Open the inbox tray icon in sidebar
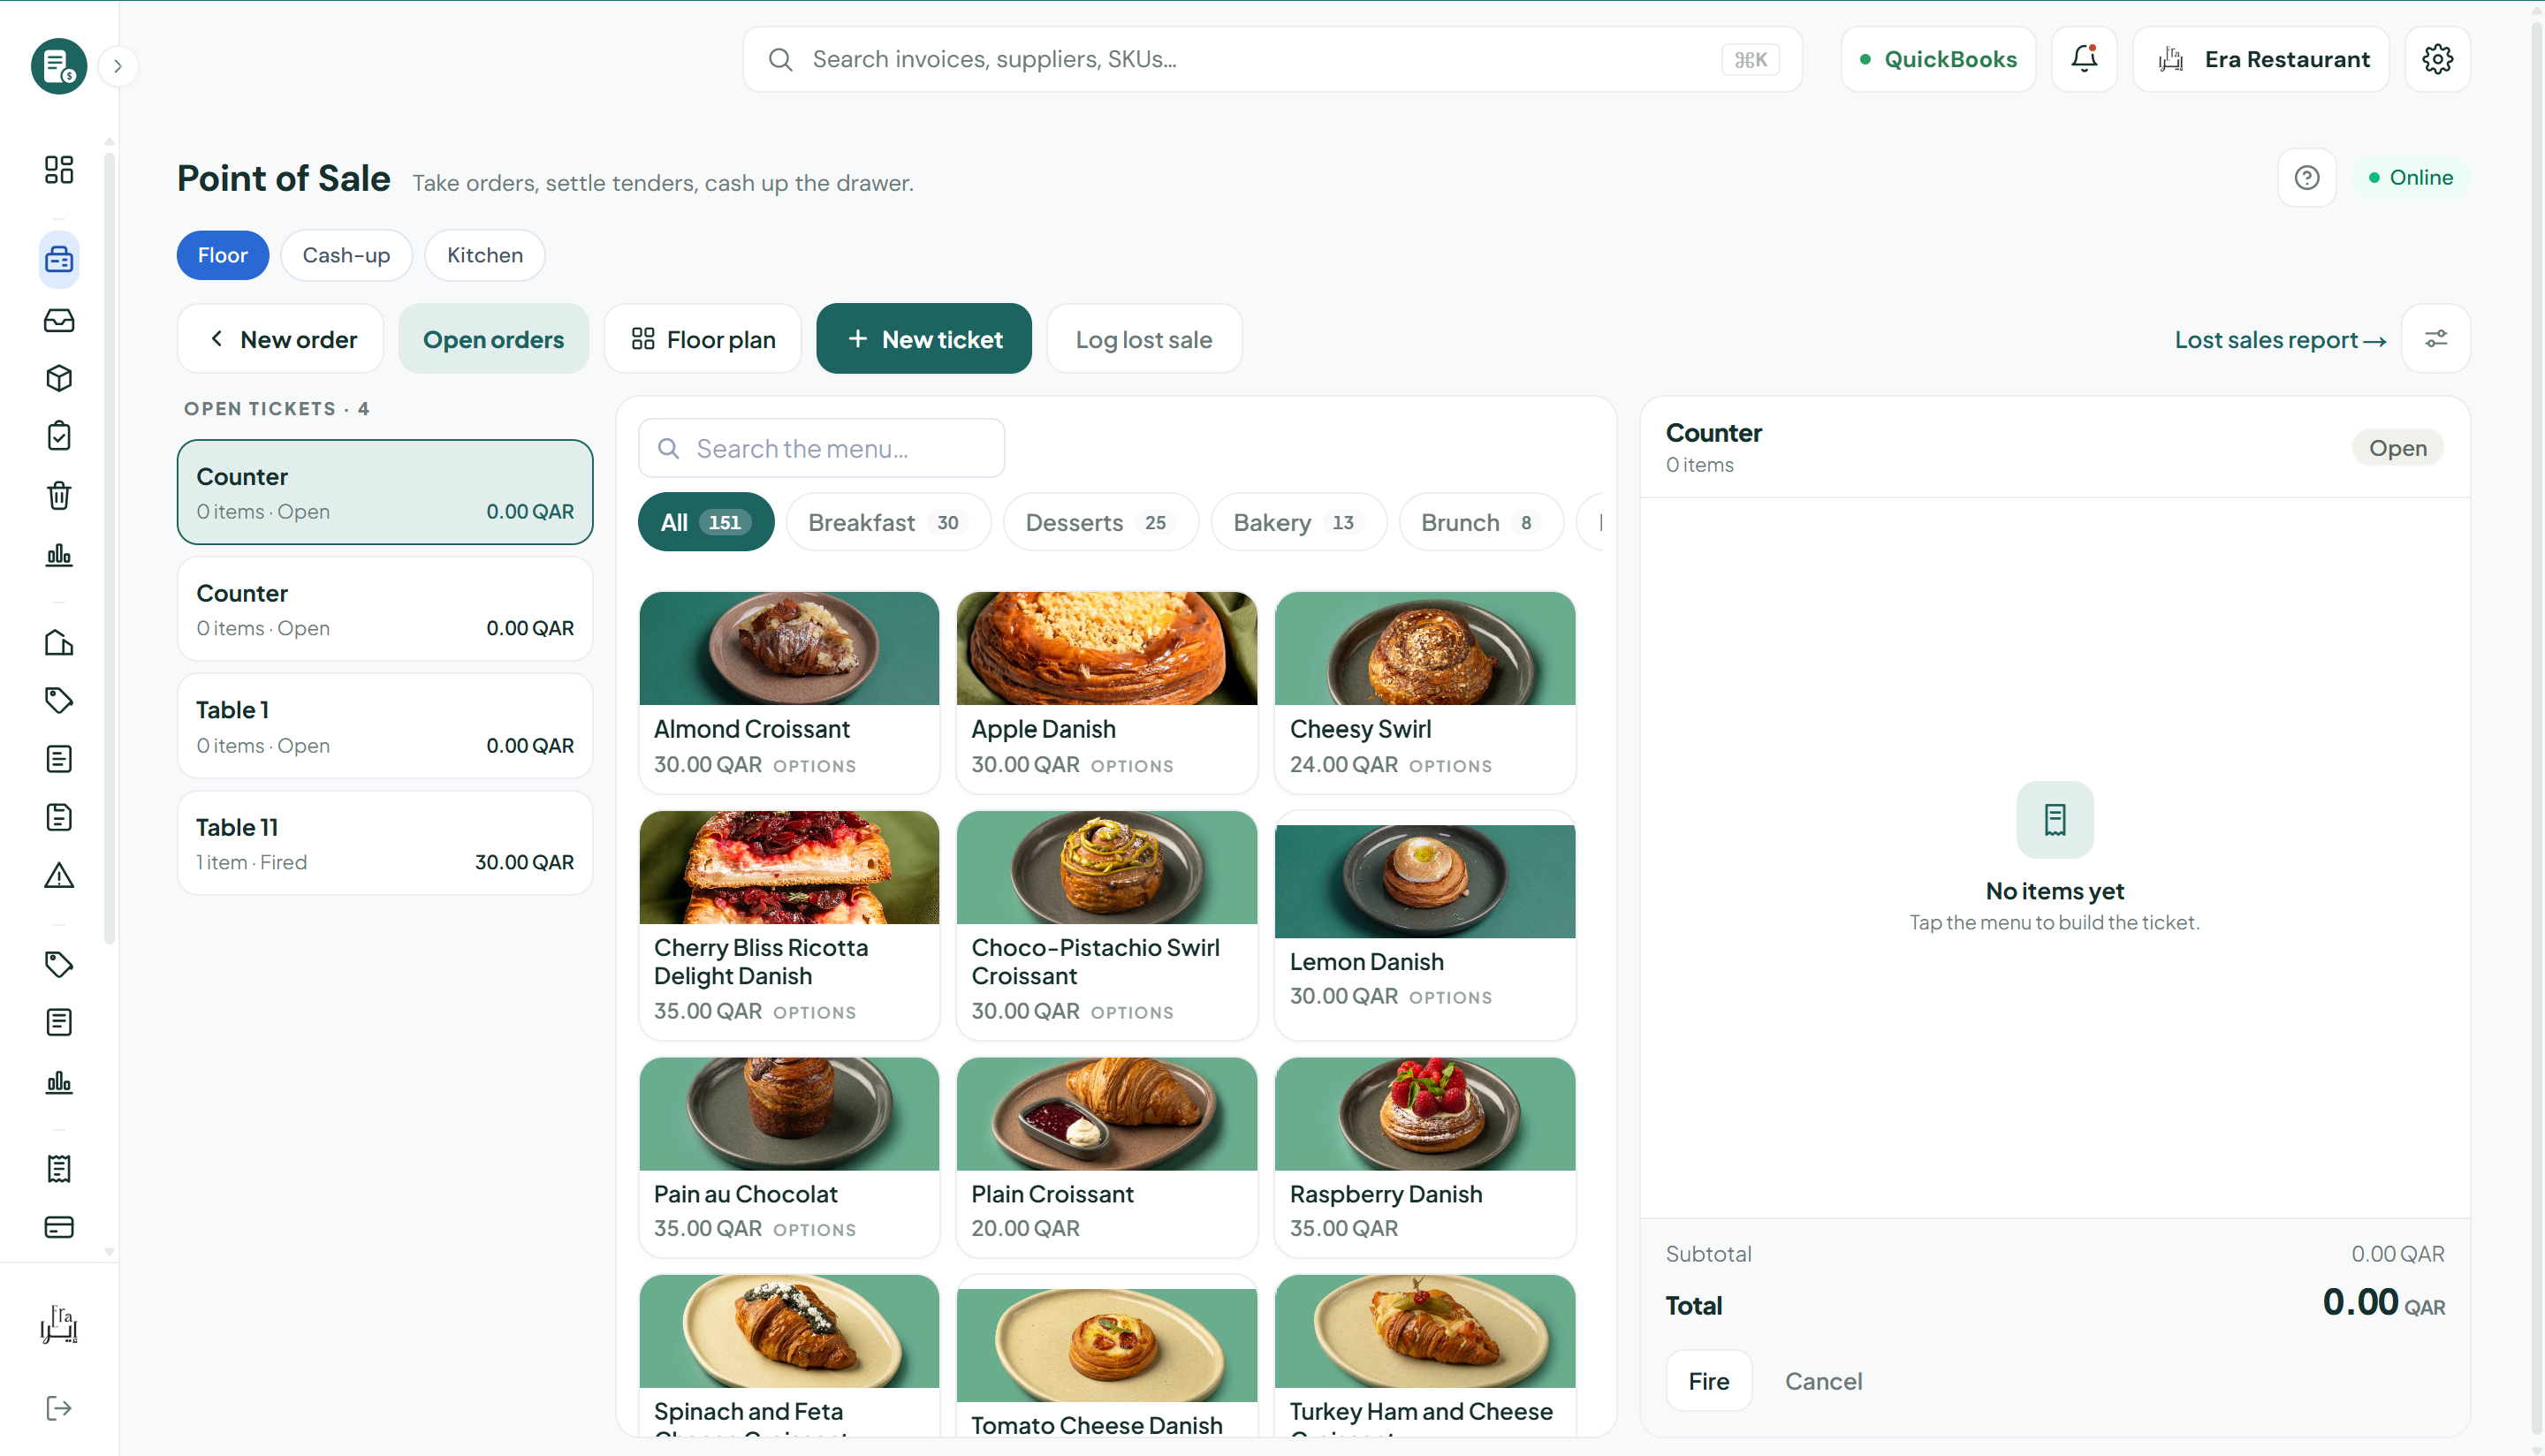Image resolution: width=2545 pixels, height=1456 pixels. (59, 320)
